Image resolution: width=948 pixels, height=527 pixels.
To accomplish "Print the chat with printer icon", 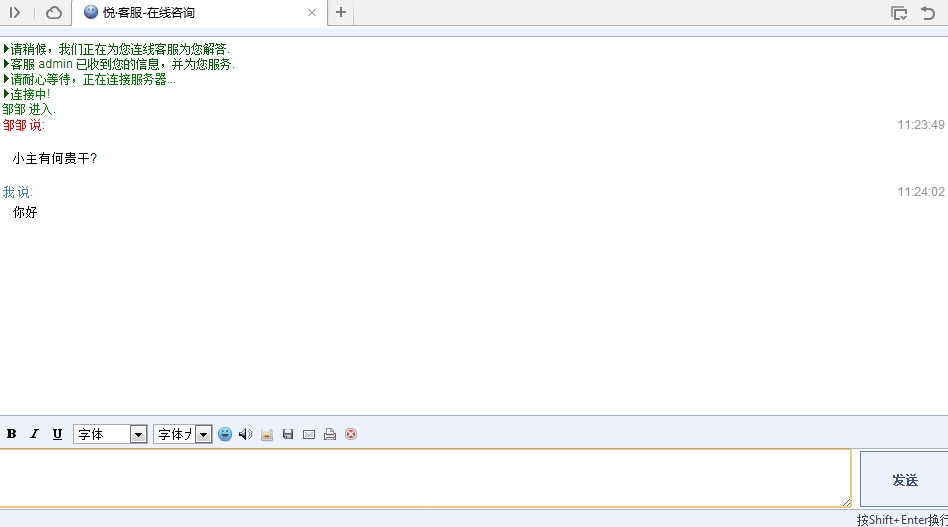I will click(x=330, y=434).
